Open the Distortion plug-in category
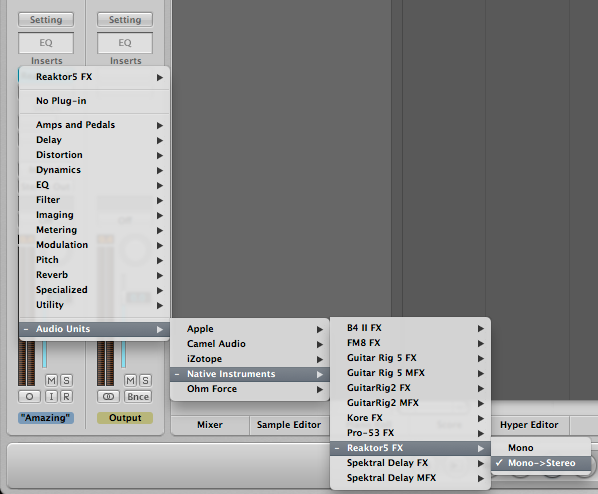 (x=94, y=155)
